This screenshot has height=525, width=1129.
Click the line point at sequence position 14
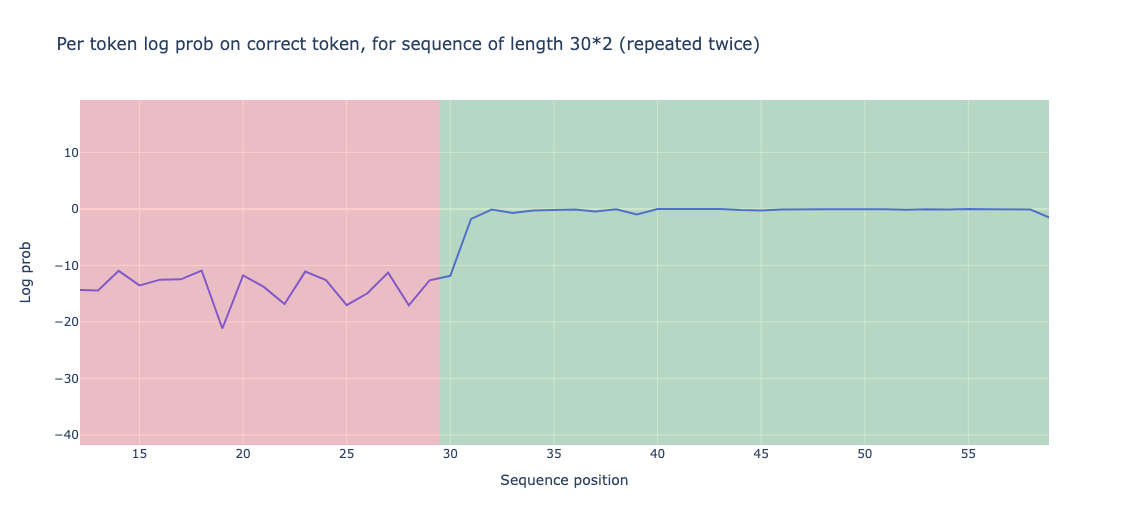[x=118, y=271]
